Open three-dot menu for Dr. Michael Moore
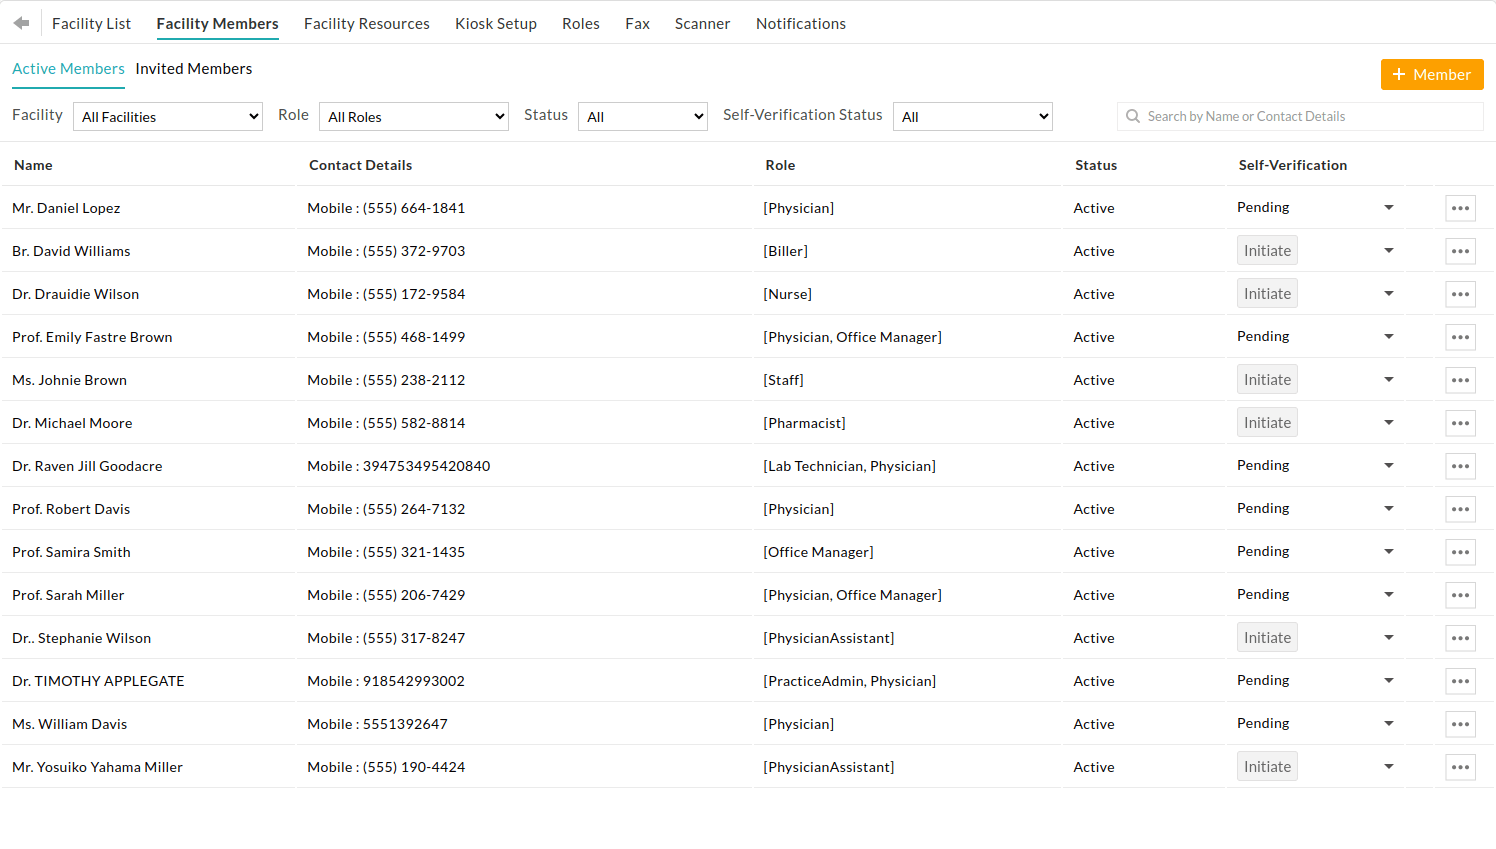This screenshot has width=1496, height=849. (1460, 423)
